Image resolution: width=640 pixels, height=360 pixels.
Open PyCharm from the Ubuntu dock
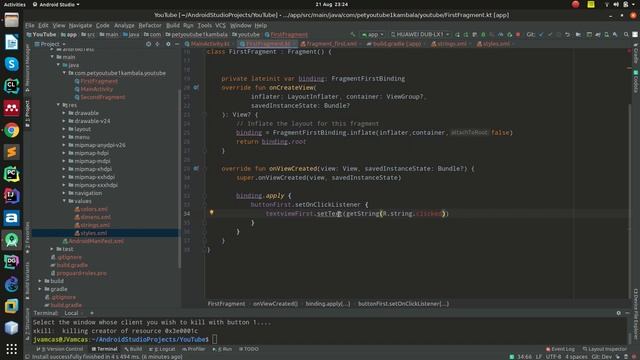(11, 174)
